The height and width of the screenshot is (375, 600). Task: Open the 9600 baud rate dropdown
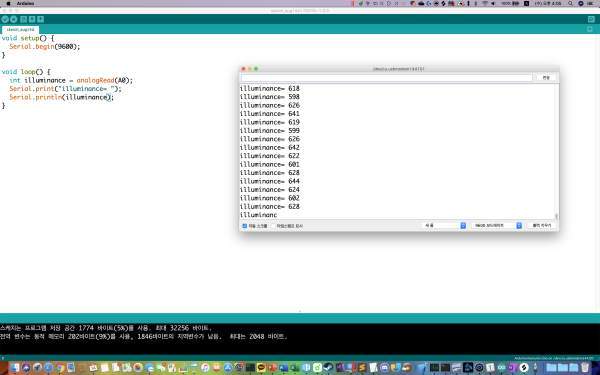pyautogui.click(x=496, y=225)
